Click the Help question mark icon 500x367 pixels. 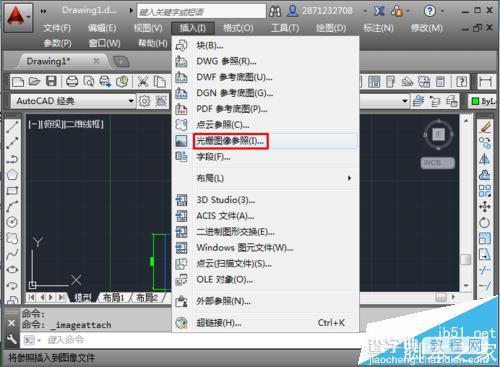pos(430,11)
